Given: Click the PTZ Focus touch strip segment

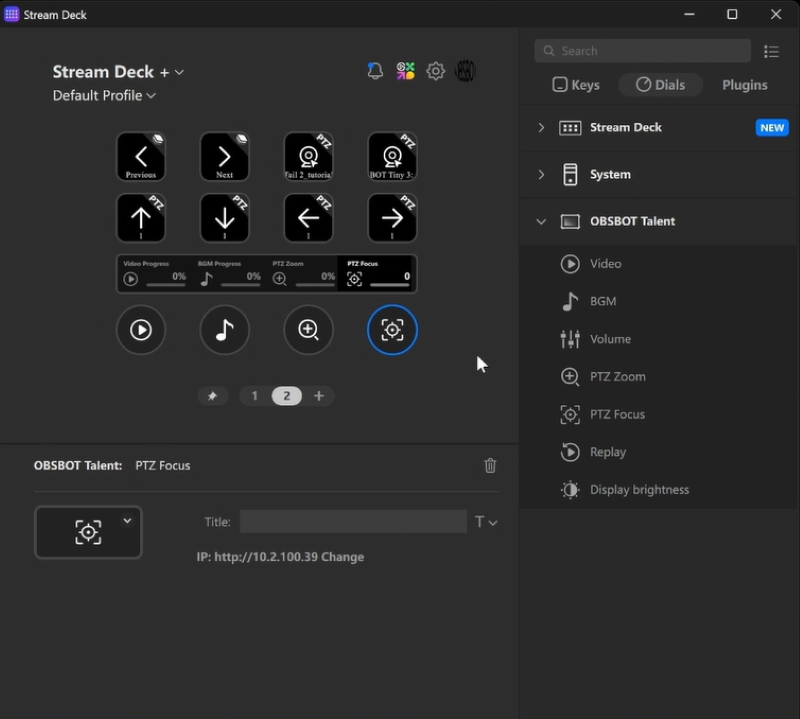Looking at the screenshot, I should pos(377,274).
